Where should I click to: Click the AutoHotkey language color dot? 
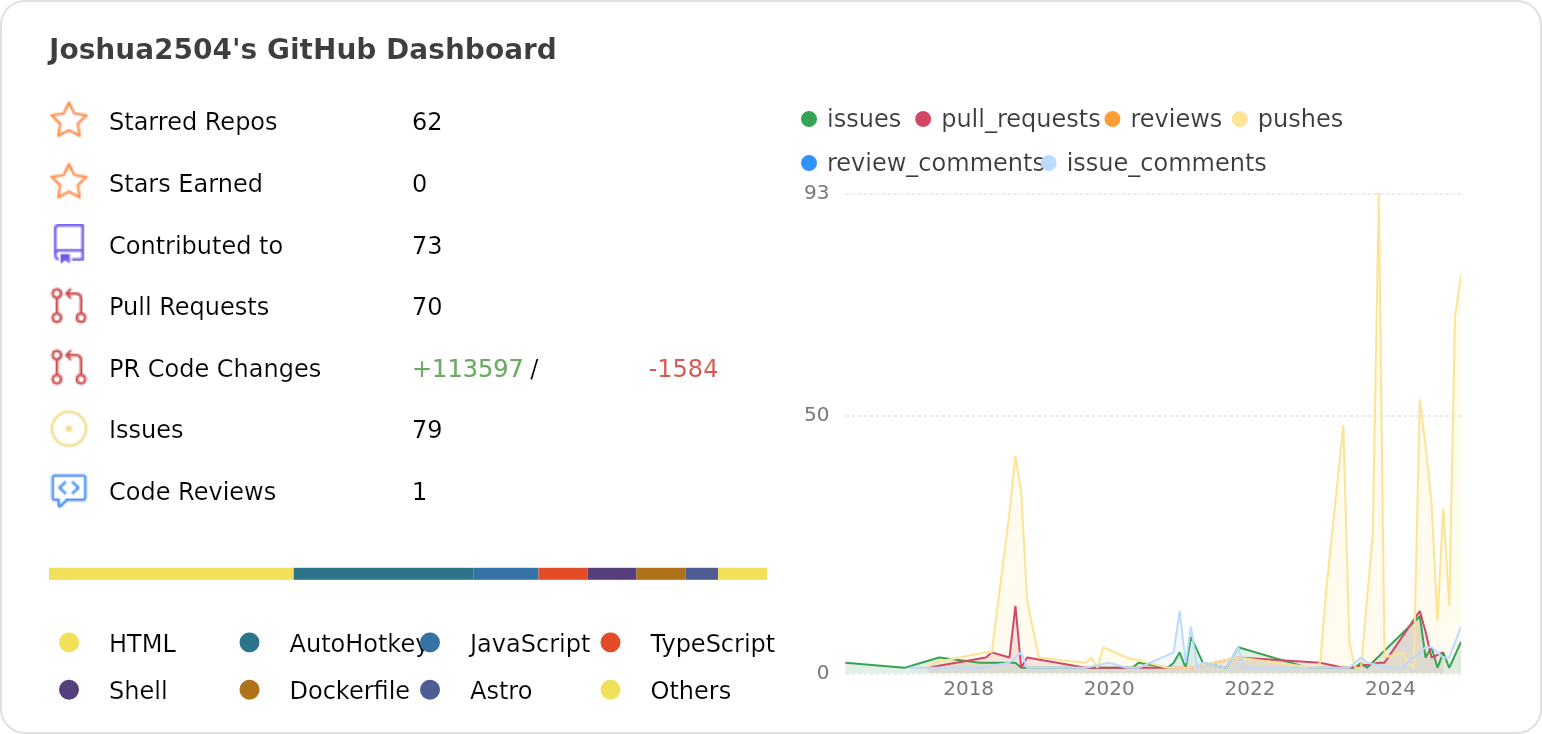(250, 642)
